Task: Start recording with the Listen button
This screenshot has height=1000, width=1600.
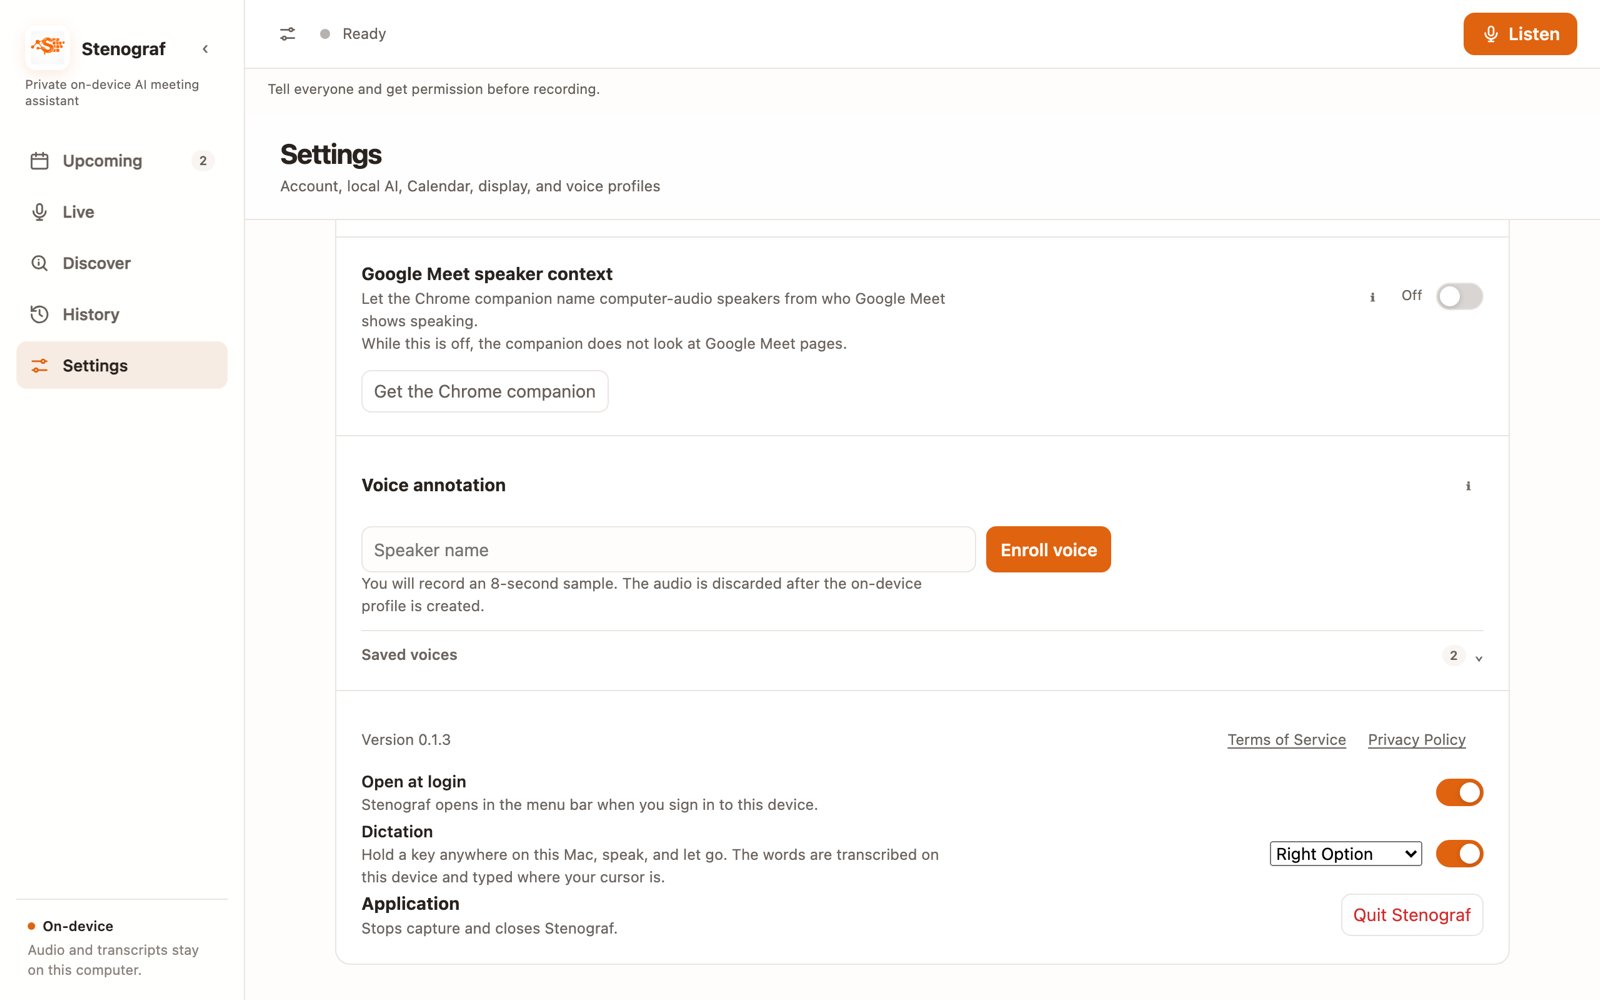Action: (1520, 34)
